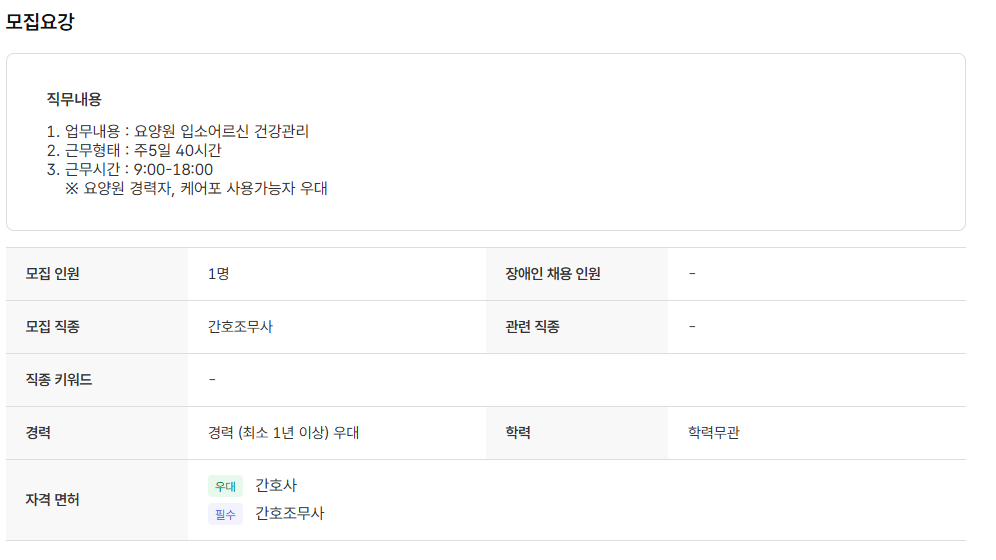Viewport: 996px width, 560px height.
Task: Select the 1명 recruitment count value
Action: [219, 274]
